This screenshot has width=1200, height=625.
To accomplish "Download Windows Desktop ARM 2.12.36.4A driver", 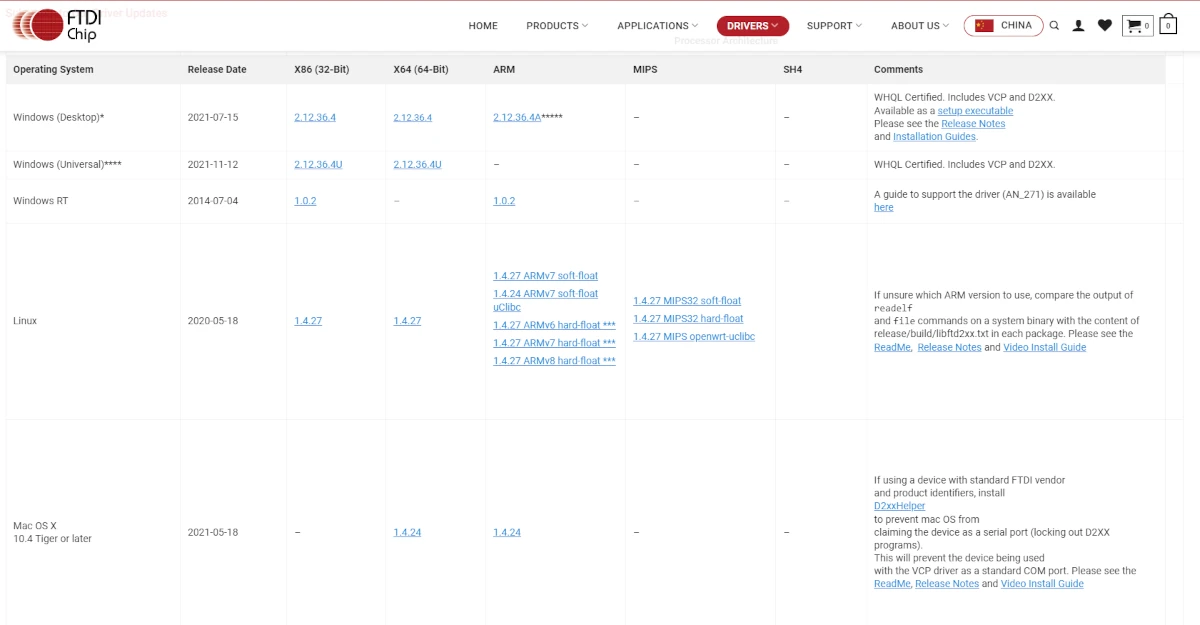I will [x=517, y=117].
